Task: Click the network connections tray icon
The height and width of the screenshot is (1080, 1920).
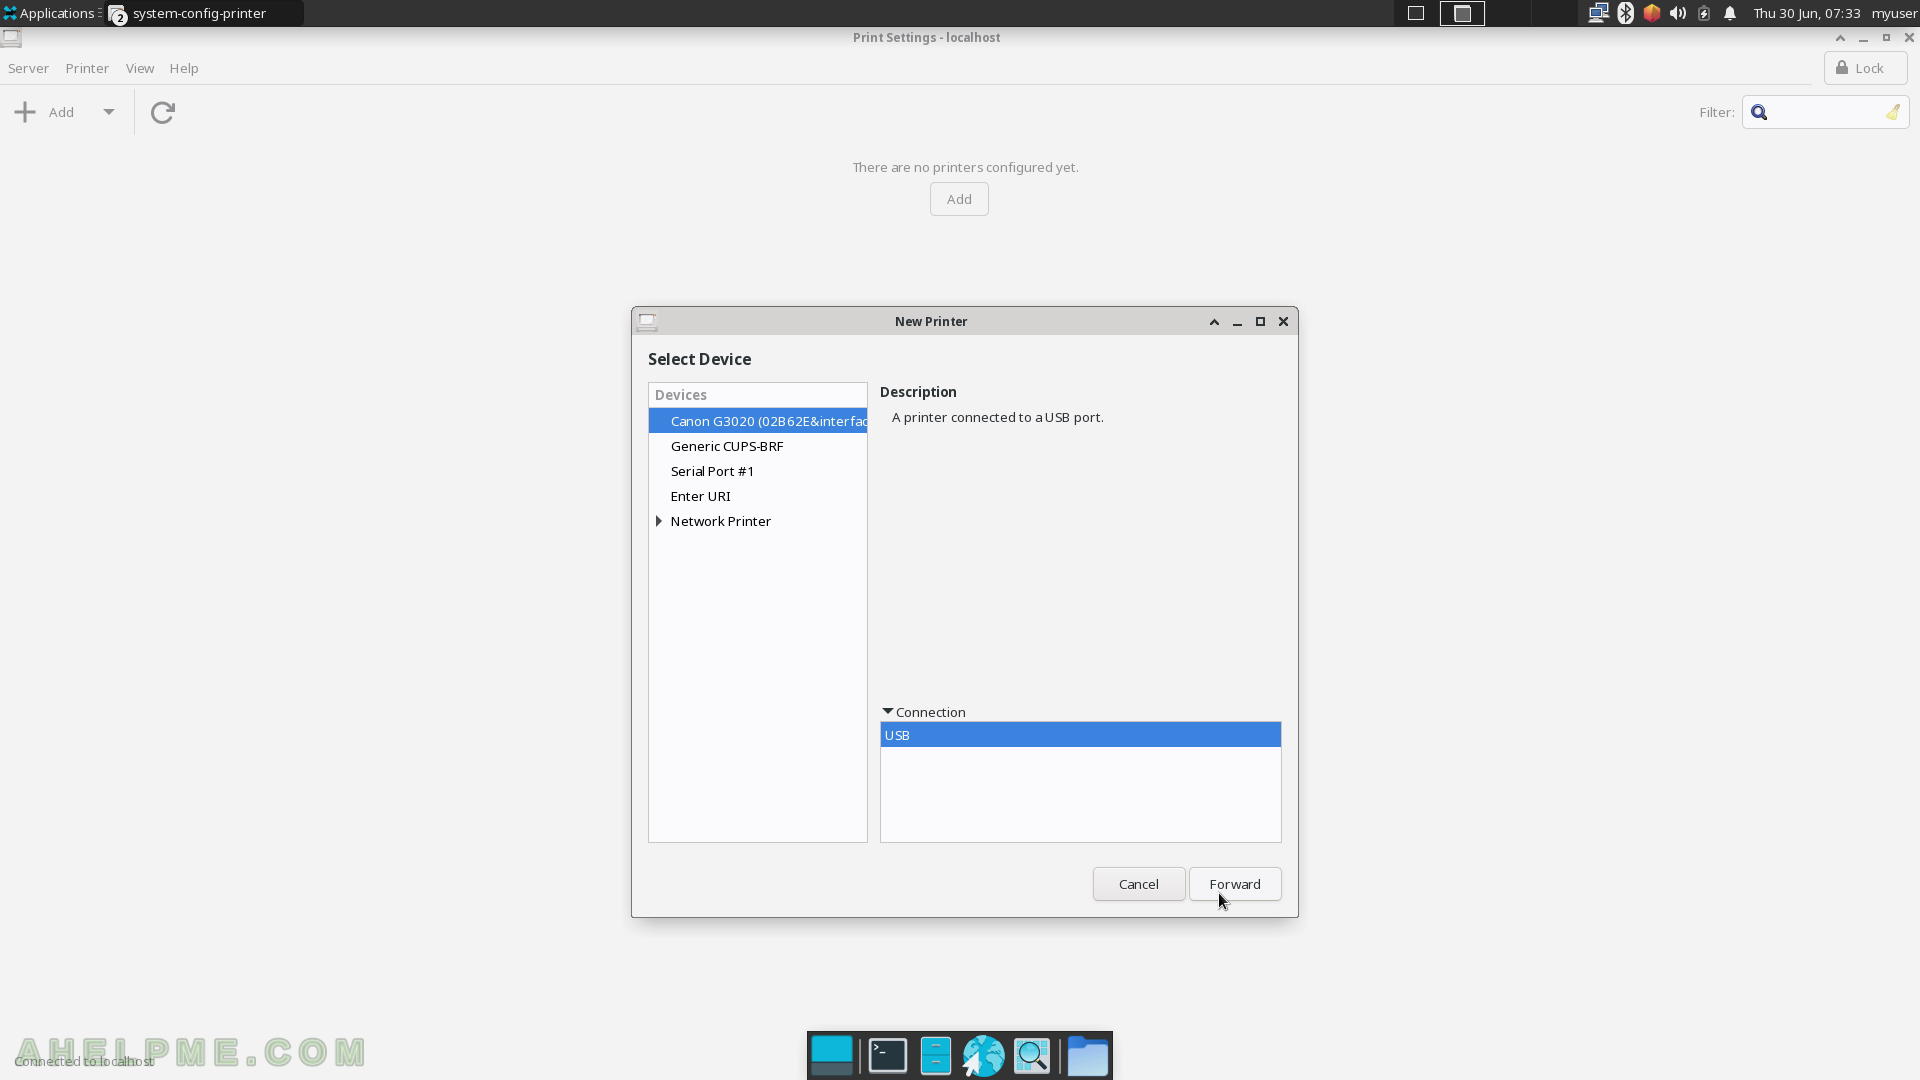Action: point(1598,13)
